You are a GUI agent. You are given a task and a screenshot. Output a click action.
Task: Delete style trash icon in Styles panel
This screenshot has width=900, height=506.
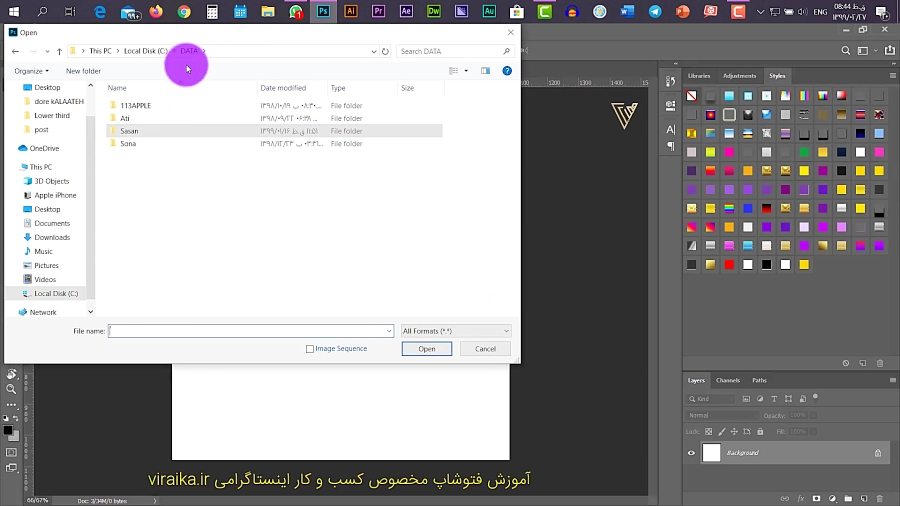(880, 363)
